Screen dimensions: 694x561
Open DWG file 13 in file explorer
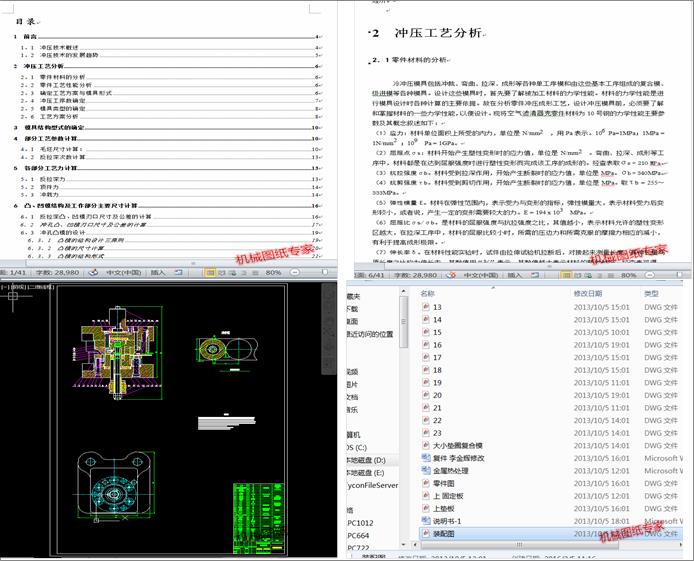click(x=550, y=307)
